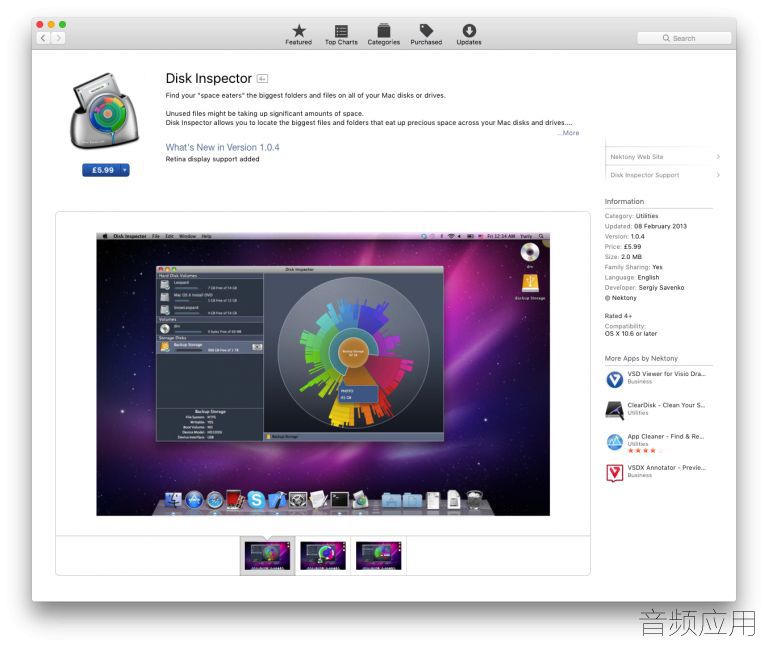Select the second screenshot thumbnail
768x647 pixels.
(x=323, y=556)
